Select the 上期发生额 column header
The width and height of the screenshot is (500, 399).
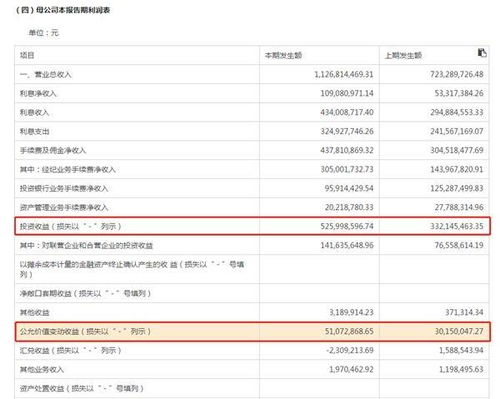(x=403, y=55)
